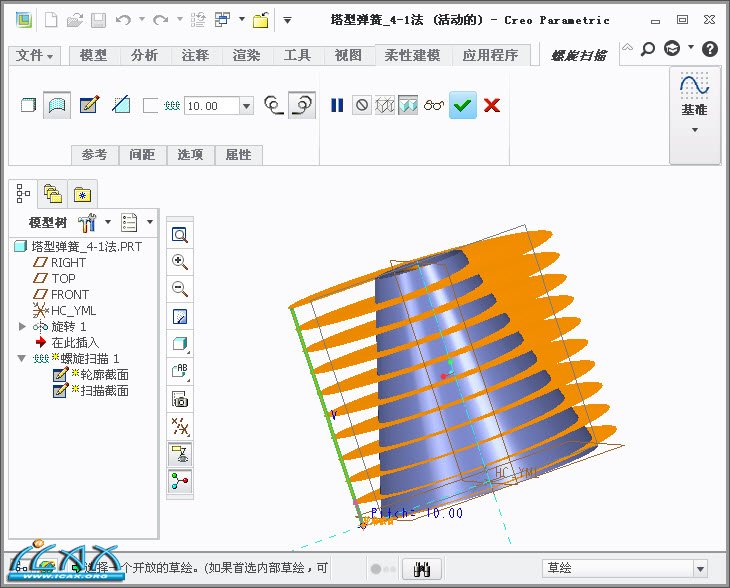The image size is (730, 588).
Task: Cancel the feature with red X
Action: 492,105
